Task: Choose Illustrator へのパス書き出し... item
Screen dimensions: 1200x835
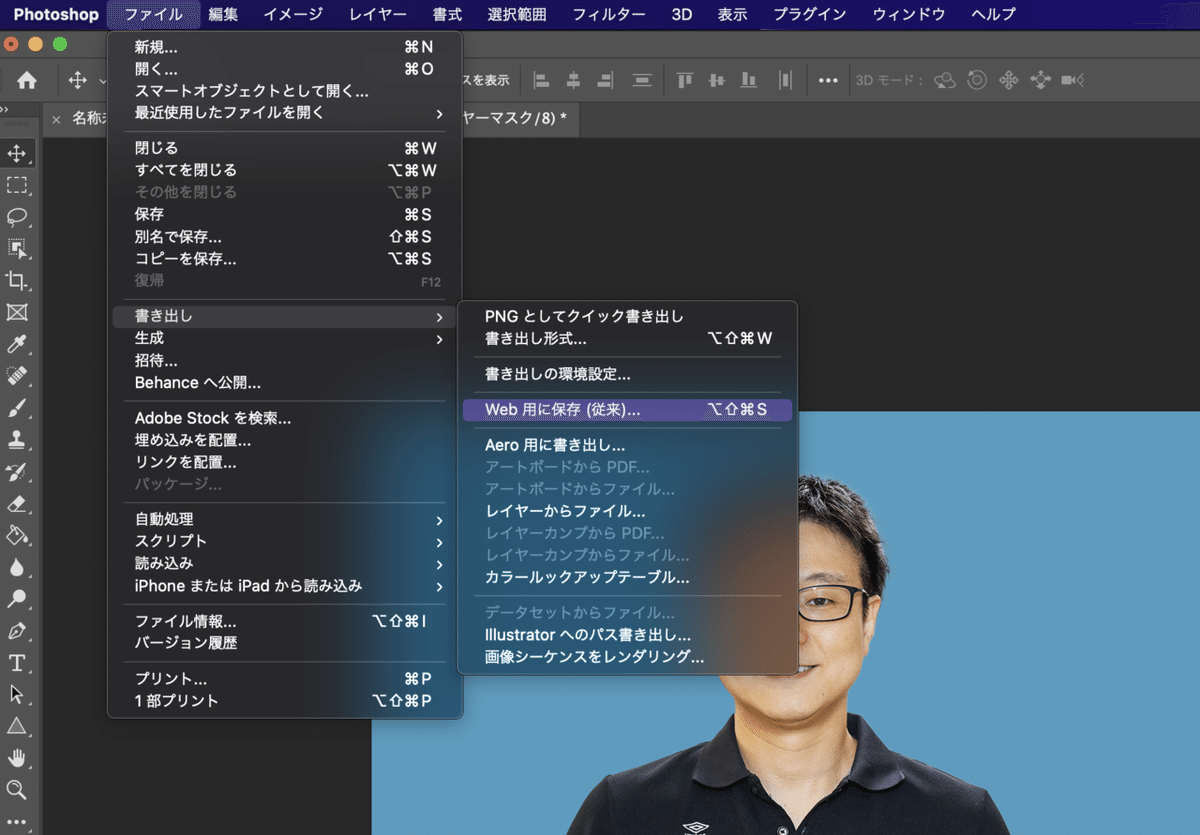Action: 626,635
